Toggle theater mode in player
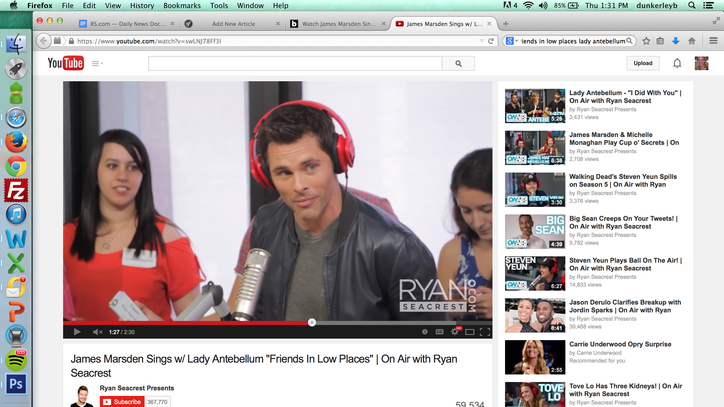Screen dimensions: 724x407 (x=470, y=332)
